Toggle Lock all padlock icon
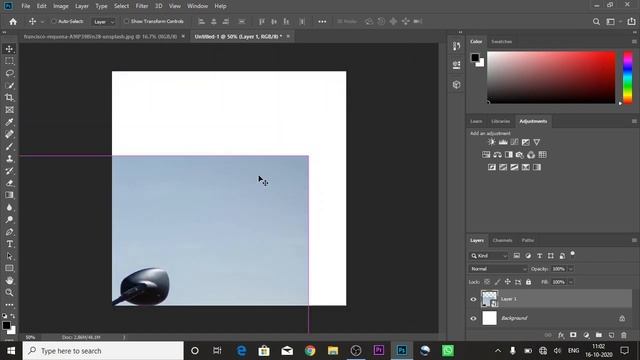Image resolution: width=640 pixels, height=360 pixels. (529, 282)
